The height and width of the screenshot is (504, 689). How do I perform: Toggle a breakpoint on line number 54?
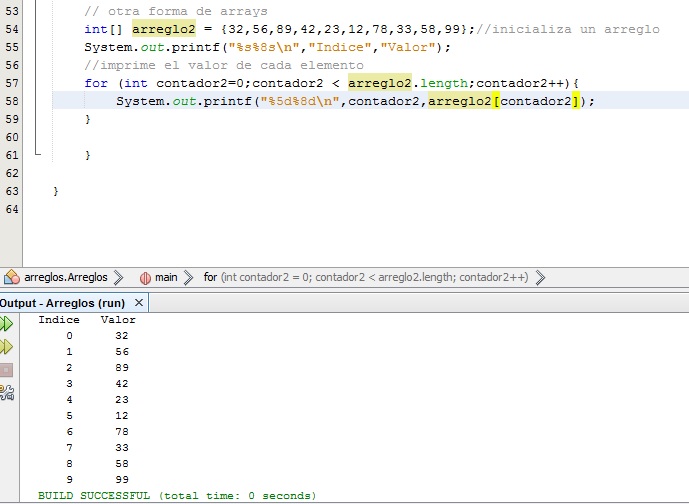point(12,29)
